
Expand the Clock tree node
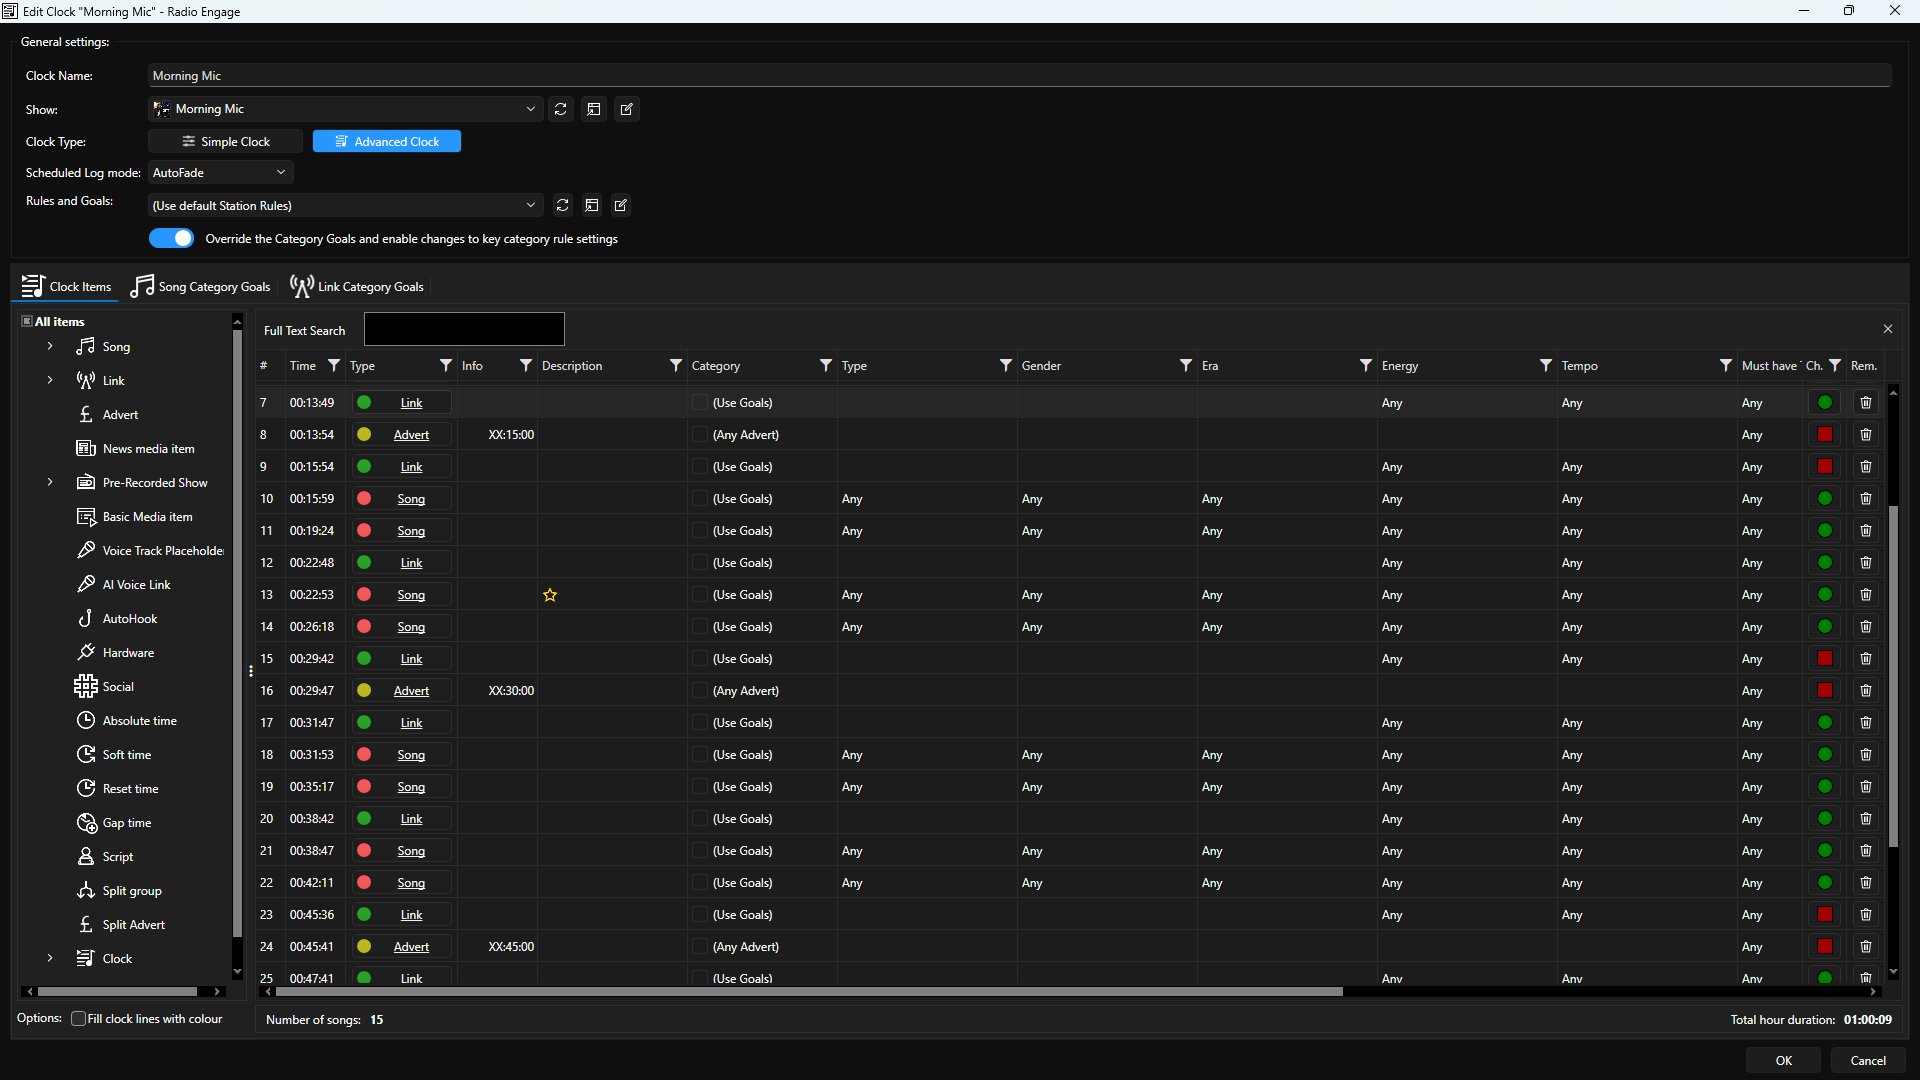tap(50, 958)
